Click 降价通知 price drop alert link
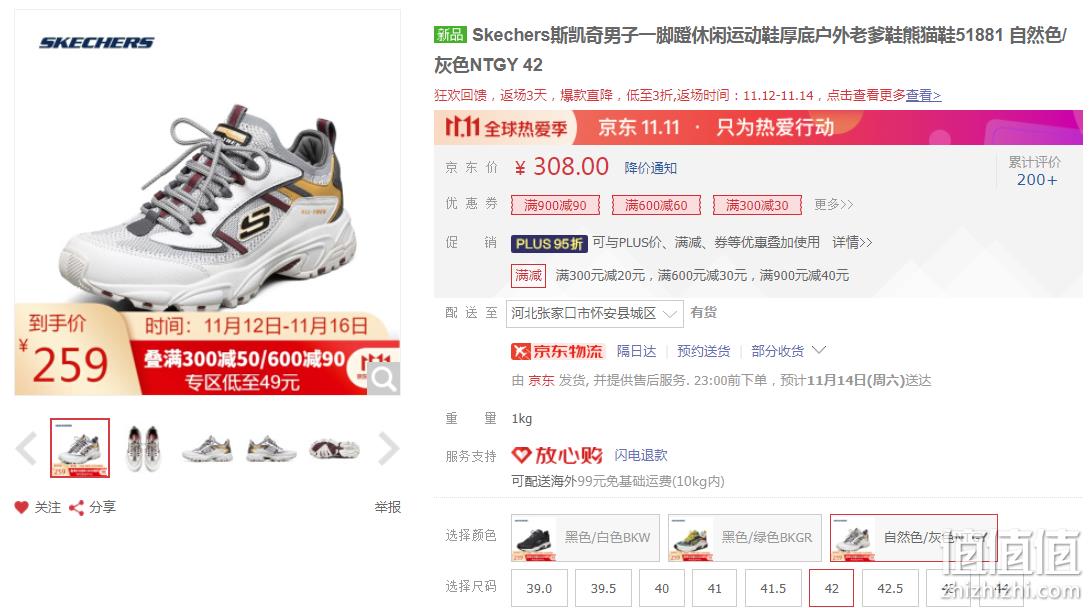The width and height of the screenshot is (1090, 608). pos(651,168)
